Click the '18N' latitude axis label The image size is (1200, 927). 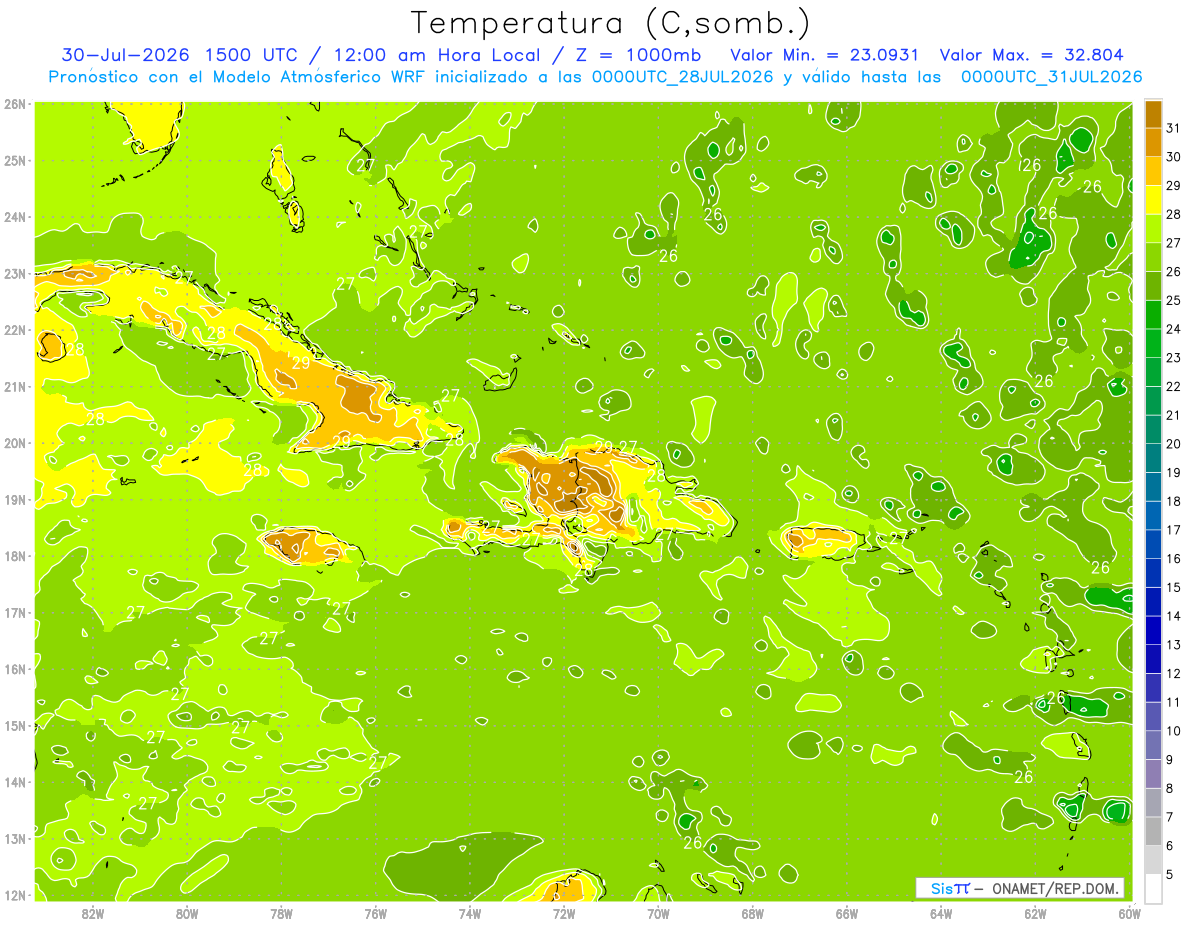click(16, 556)
